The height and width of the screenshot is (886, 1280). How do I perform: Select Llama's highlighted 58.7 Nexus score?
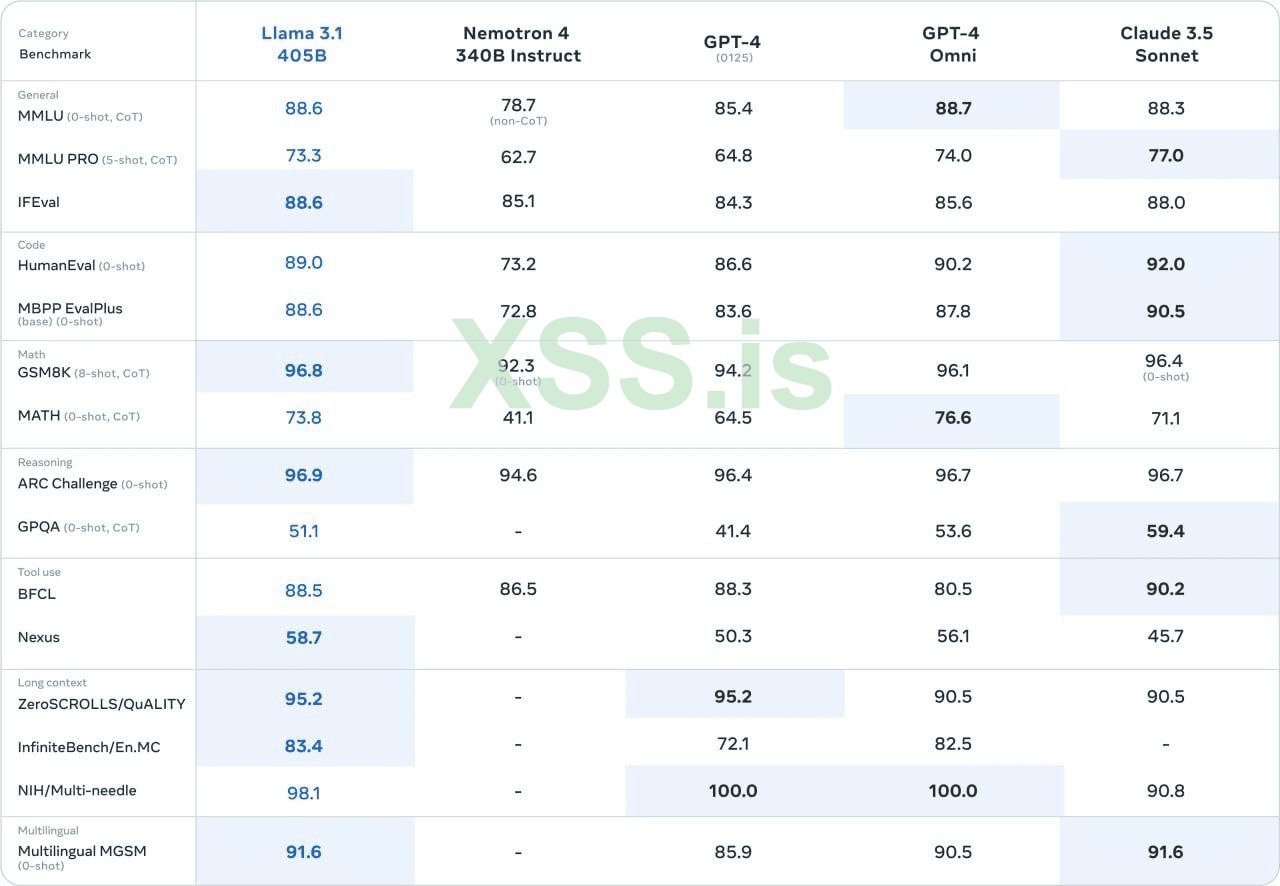(303, 637)
